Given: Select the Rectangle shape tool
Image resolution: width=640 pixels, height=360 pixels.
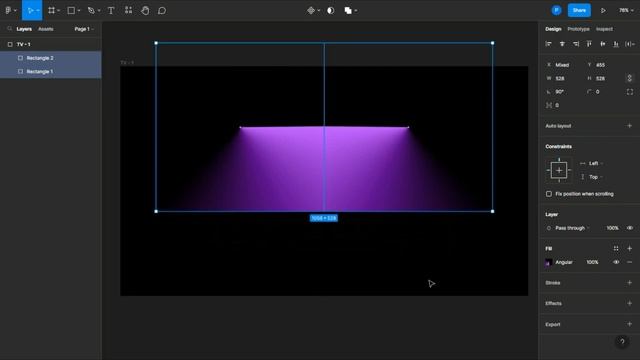Looking at the screenshot, I should 71,11.
